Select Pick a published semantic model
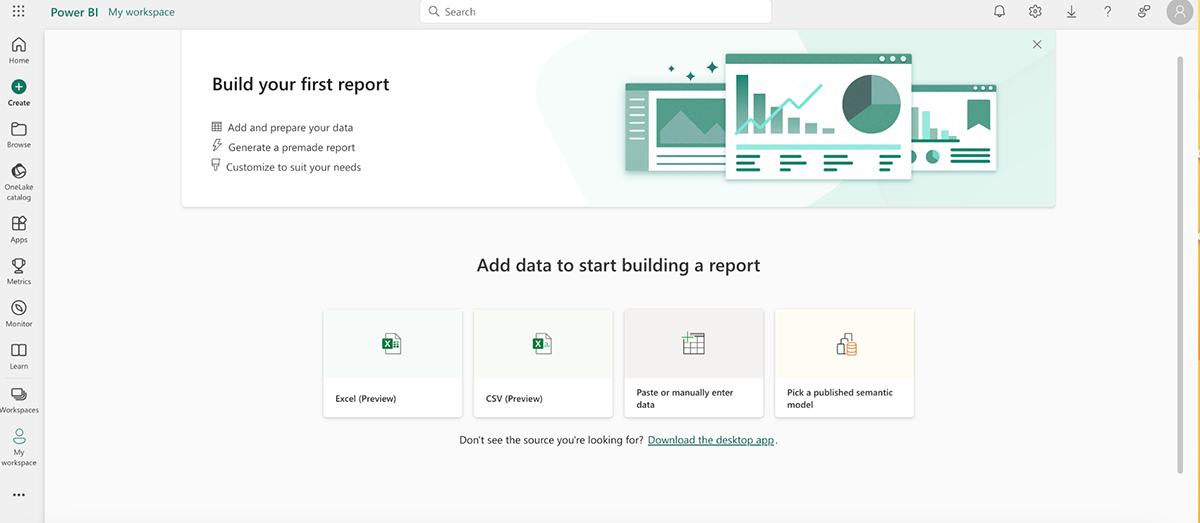The image size is (1200, 523). [x=844, y=363]
